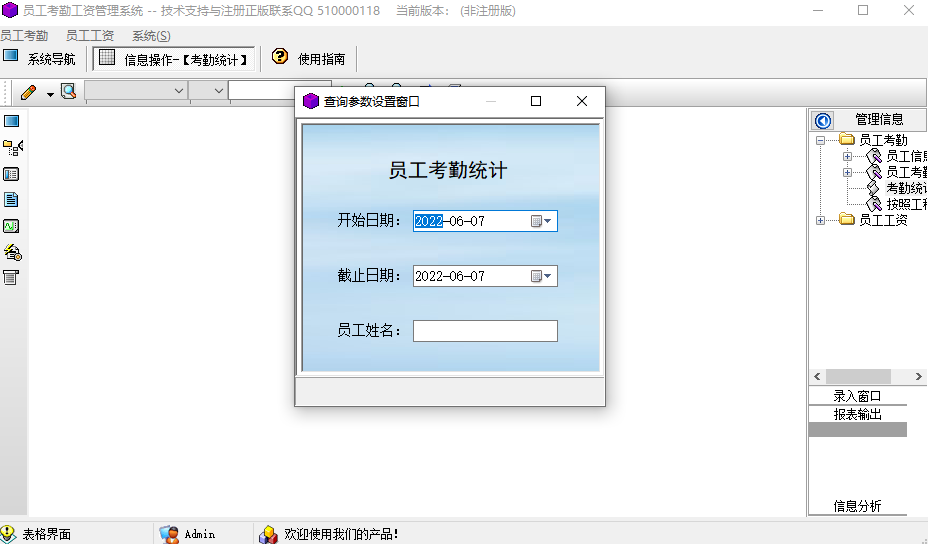
Task: Click the tree panel horizontal scrollbar thumb
Action: pos(858,376)
